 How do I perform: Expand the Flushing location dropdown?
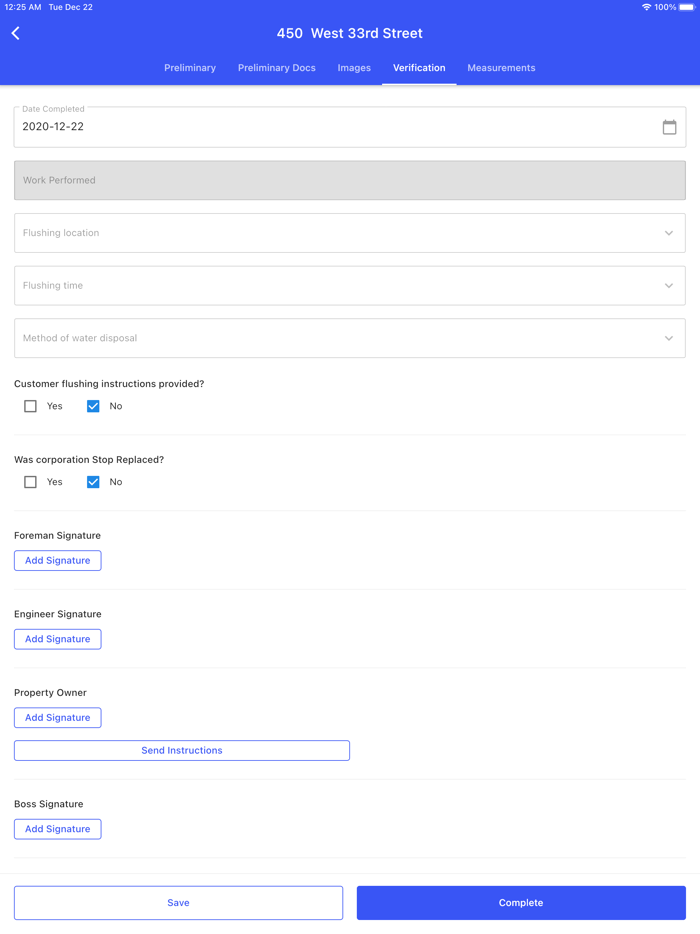tap(349, 233)
